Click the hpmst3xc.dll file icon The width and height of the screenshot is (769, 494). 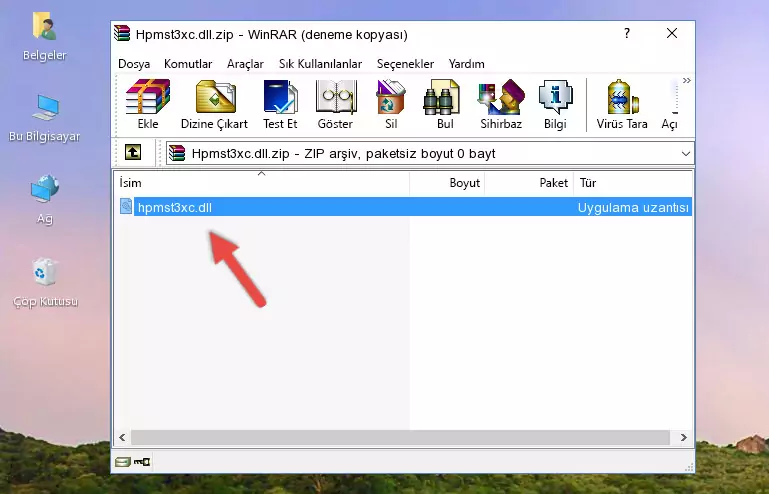coord(126,207)
